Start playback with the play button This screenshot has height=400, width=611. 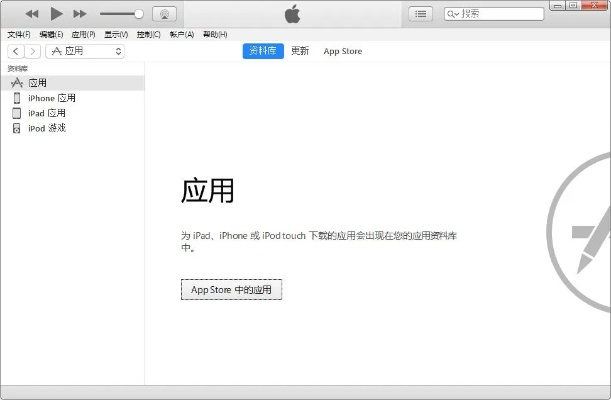pos(57,14)
